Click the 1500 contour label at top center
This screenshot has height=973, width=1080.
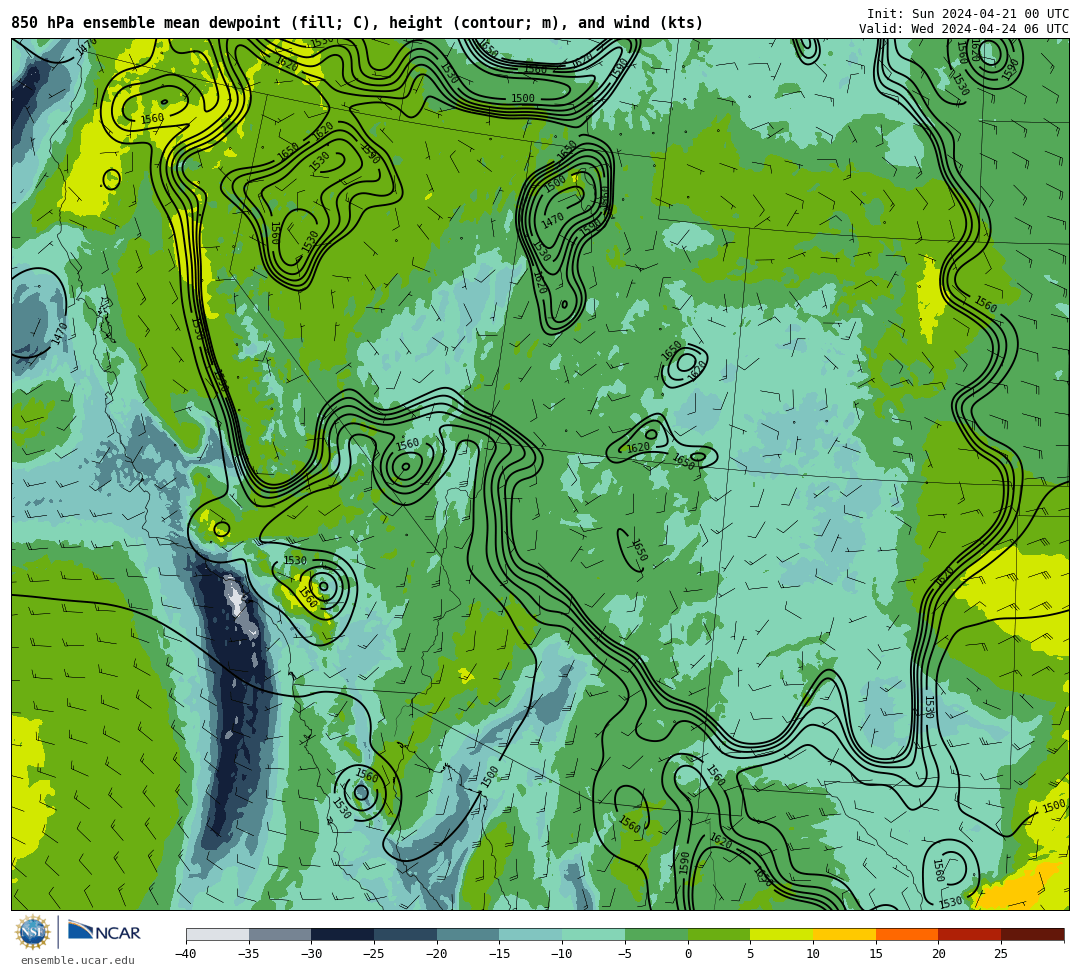pyautogui.click(x=523, y=98)
